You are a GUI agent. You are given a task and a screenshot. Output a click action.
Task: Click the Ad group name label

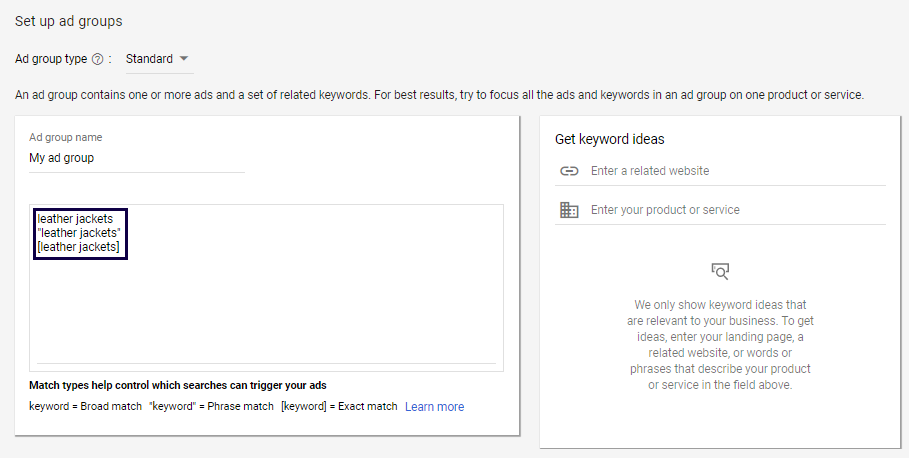[66, 137]
